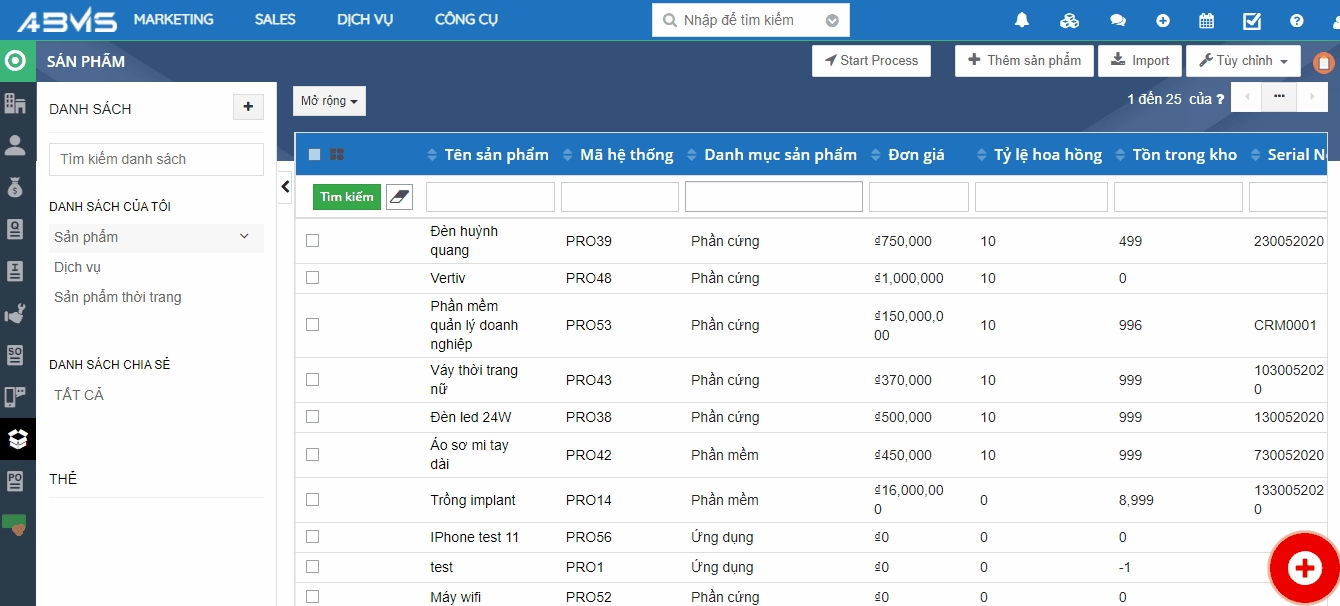This screenshot has width=1340, height=606.
Task: Open the phone message icon in sidebar
Action: (15, 397)
